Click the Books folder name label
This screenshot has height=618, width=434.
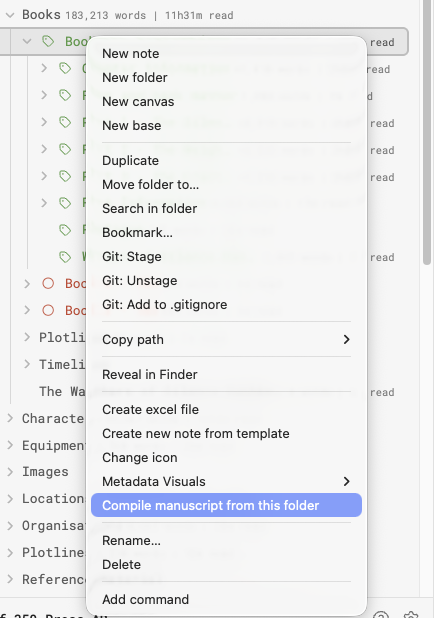pos(41,15)
